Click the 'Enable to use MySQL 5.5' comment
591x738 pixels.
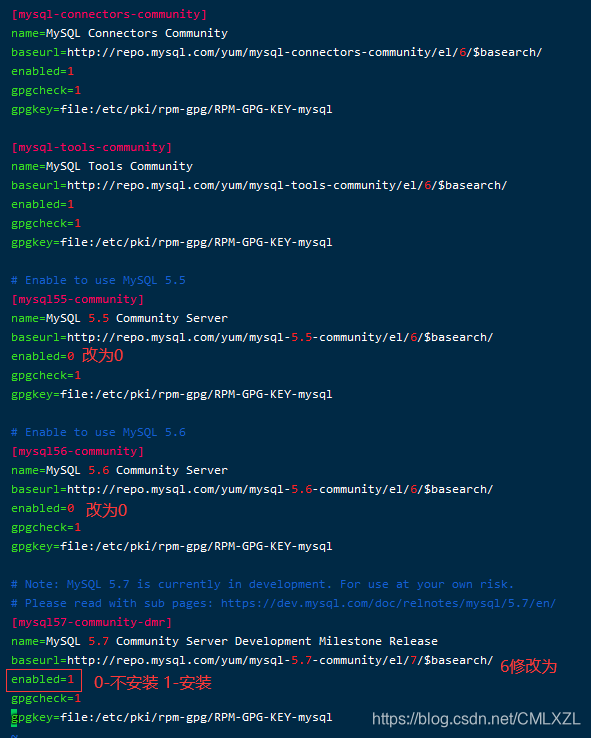(98, 281)
